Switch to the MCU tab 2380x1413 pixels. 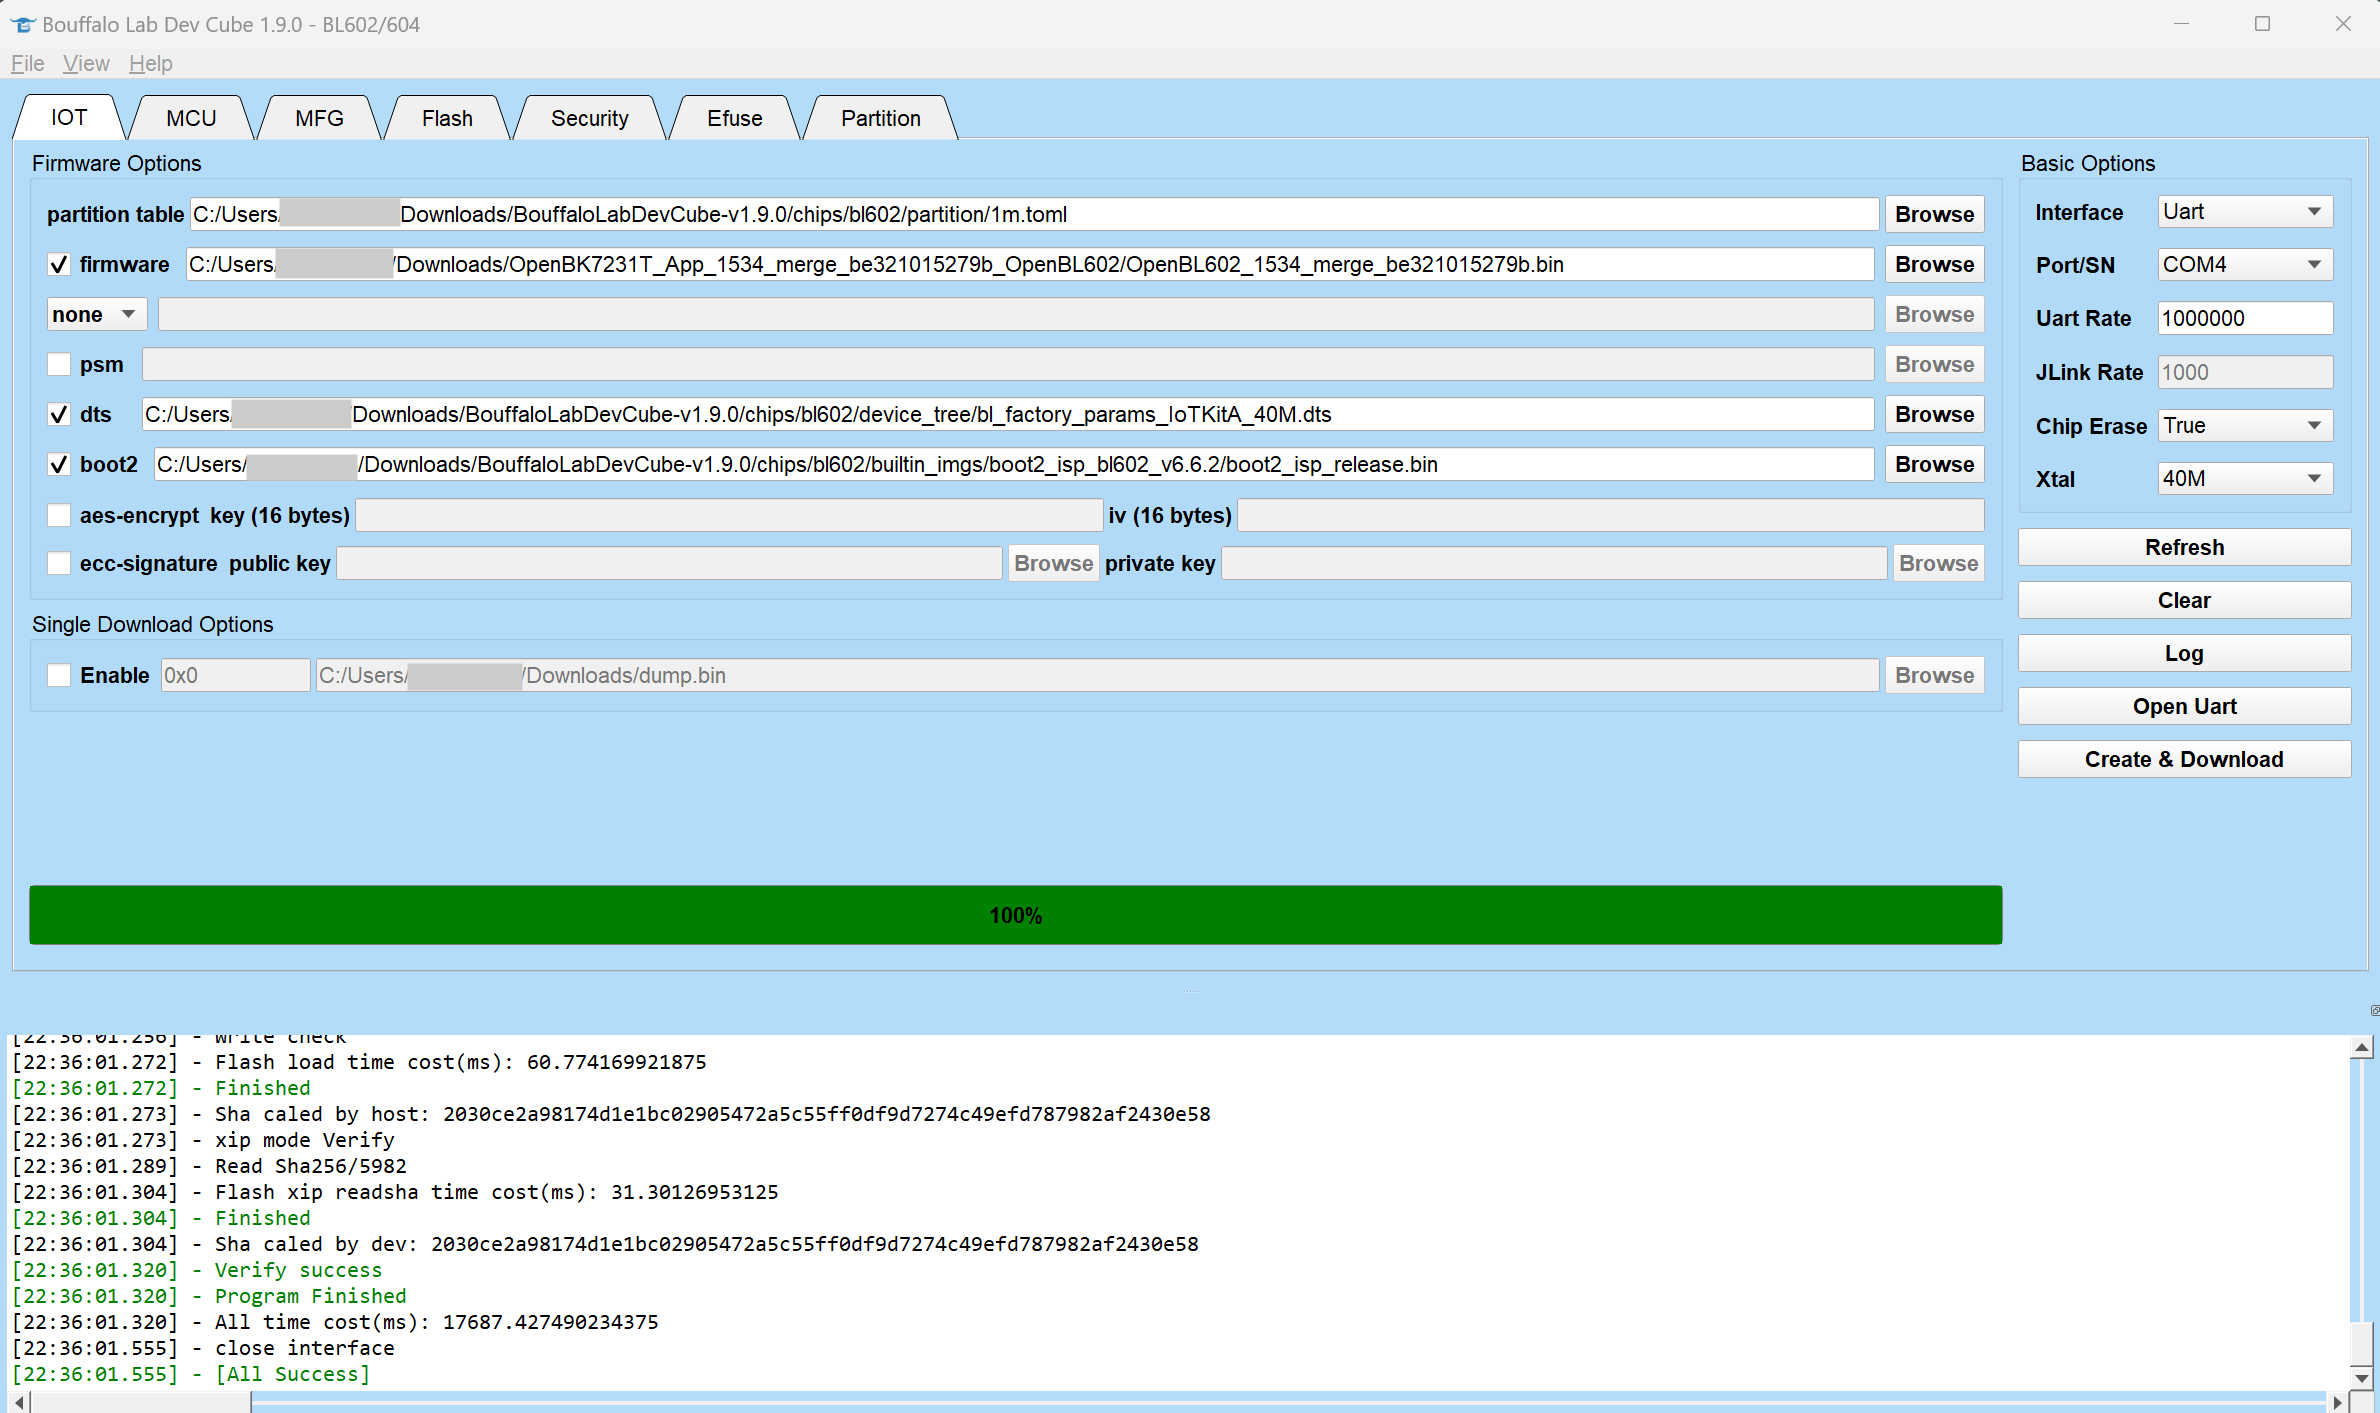[x=191, y=118]
